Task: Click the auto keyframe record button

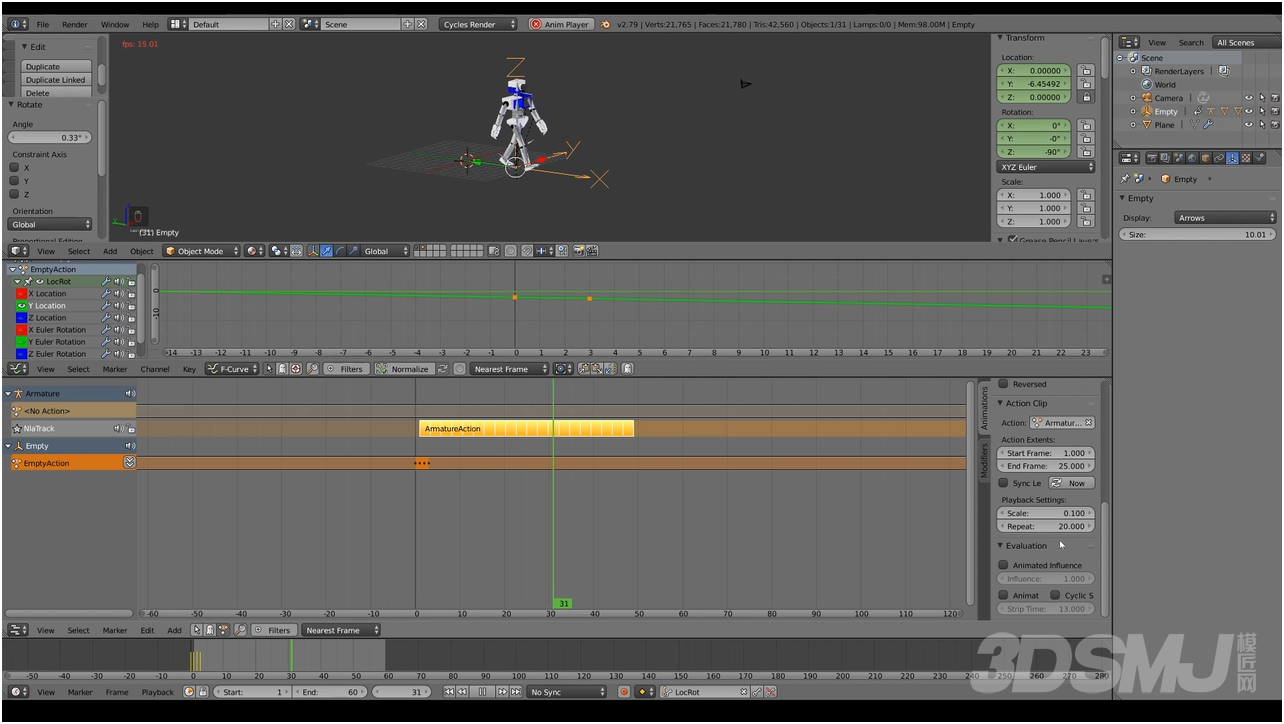Action: (624, 692)
